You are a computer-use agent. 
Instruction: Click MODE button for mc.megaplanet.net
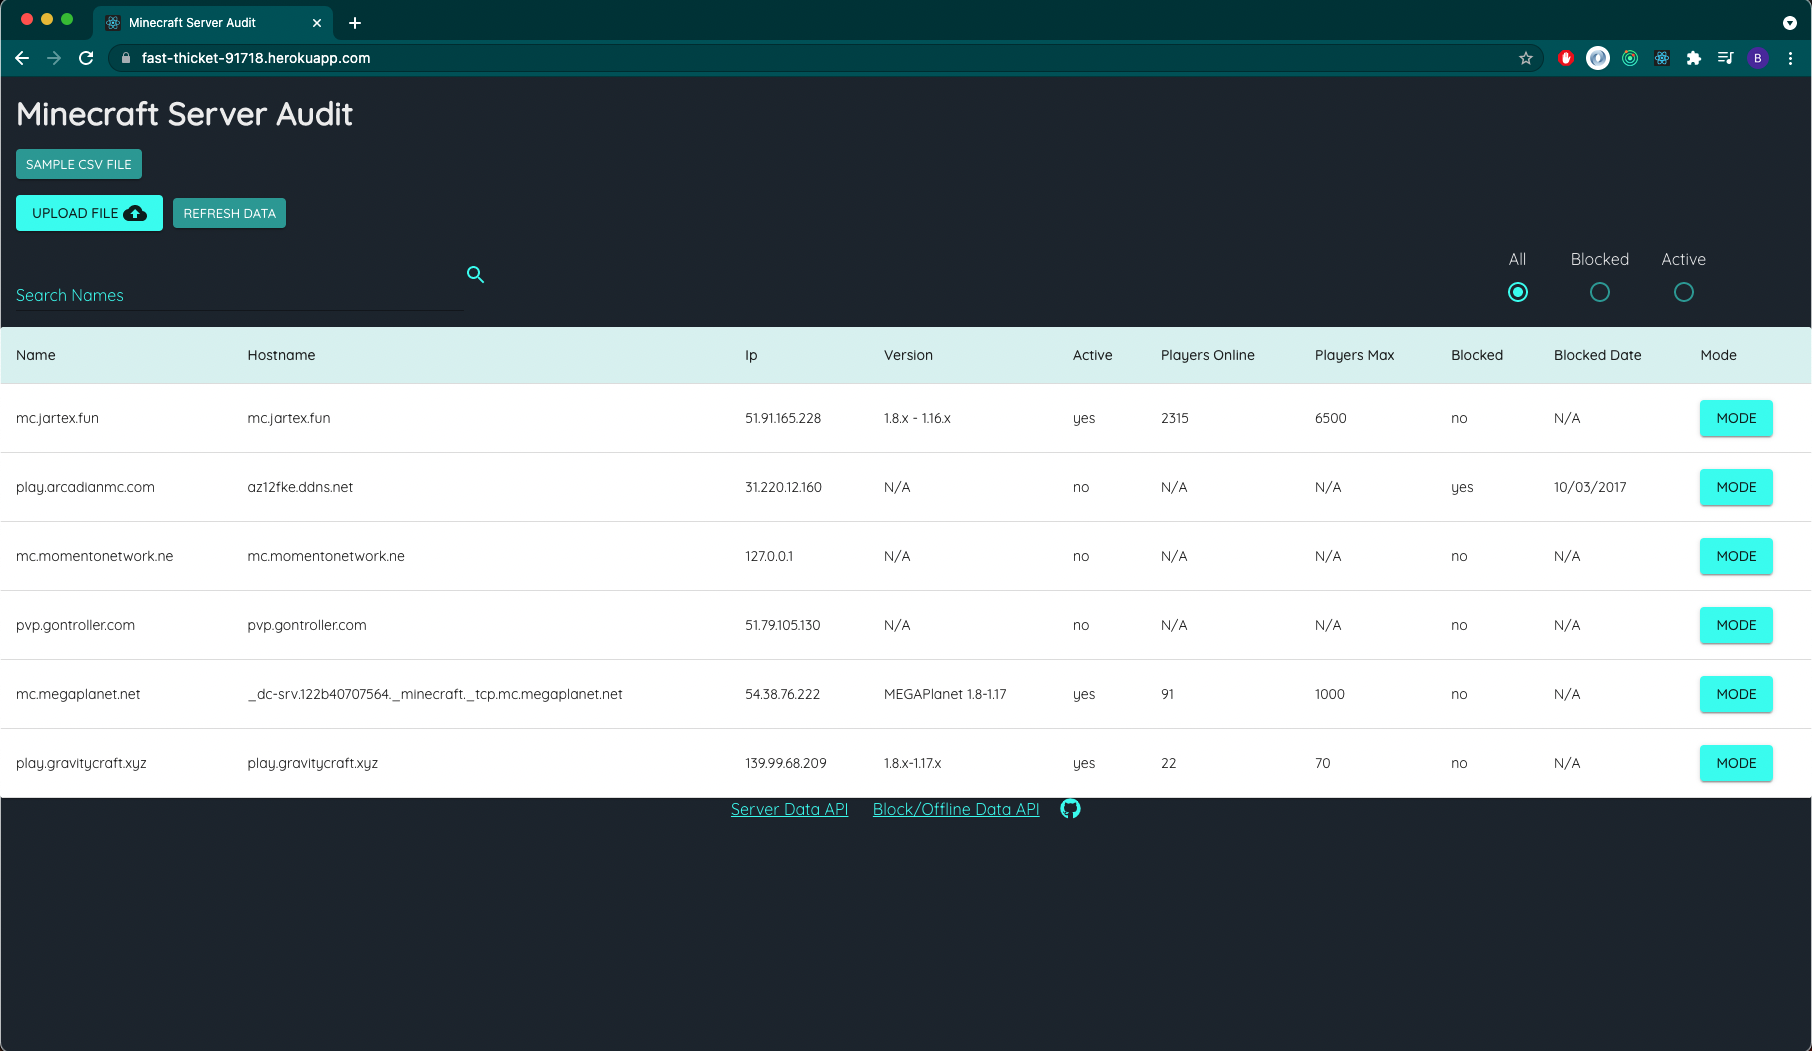(x=1736, y=694)
